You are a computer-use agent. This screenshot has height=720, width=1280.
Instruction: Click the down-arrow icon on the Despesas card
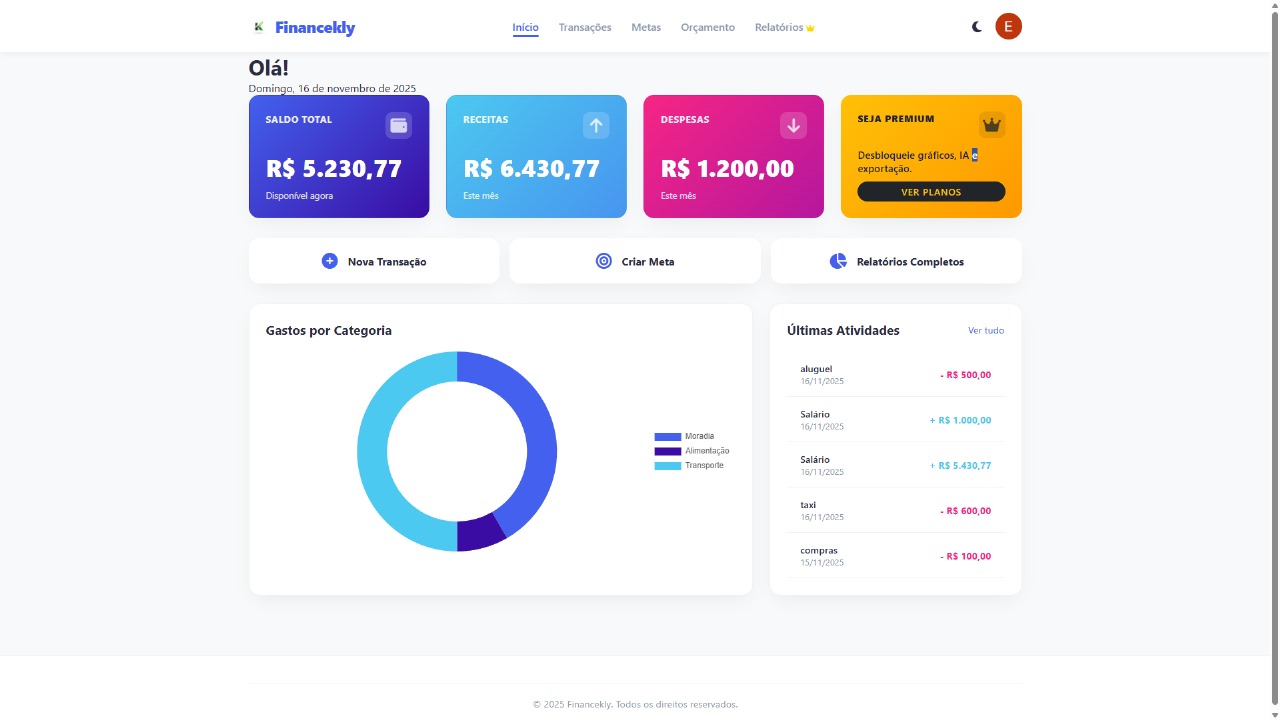[x=793, y=125]
